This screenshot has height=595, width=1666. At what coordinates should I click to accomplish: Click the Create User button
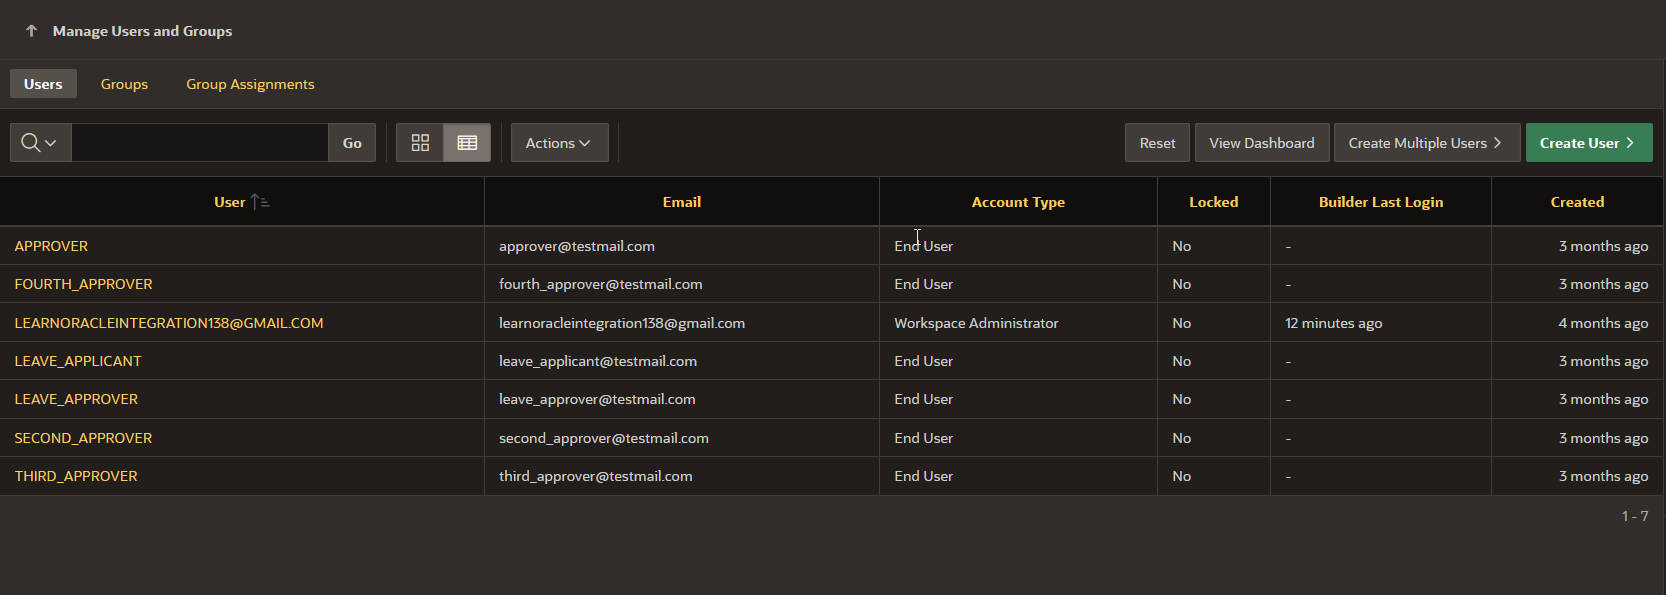click(1589, 143)
